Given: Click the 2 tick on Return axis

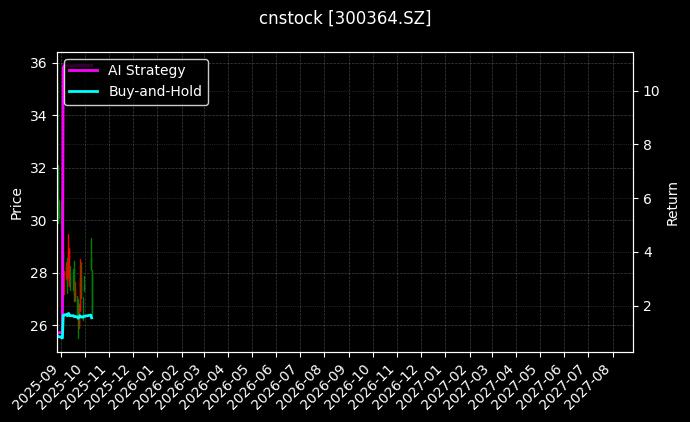Looking at the screenshot, I should (647, 306).
